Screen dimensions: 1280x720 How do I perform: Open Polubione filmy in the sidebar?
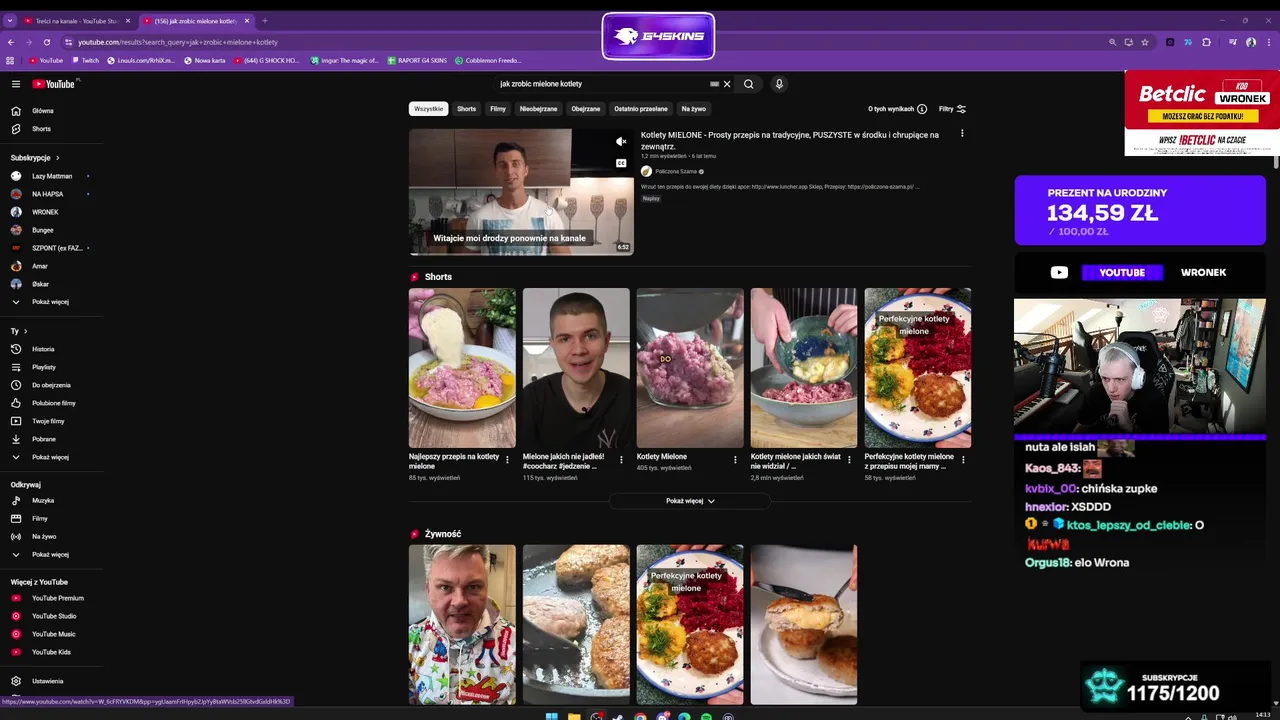[51, 403]
